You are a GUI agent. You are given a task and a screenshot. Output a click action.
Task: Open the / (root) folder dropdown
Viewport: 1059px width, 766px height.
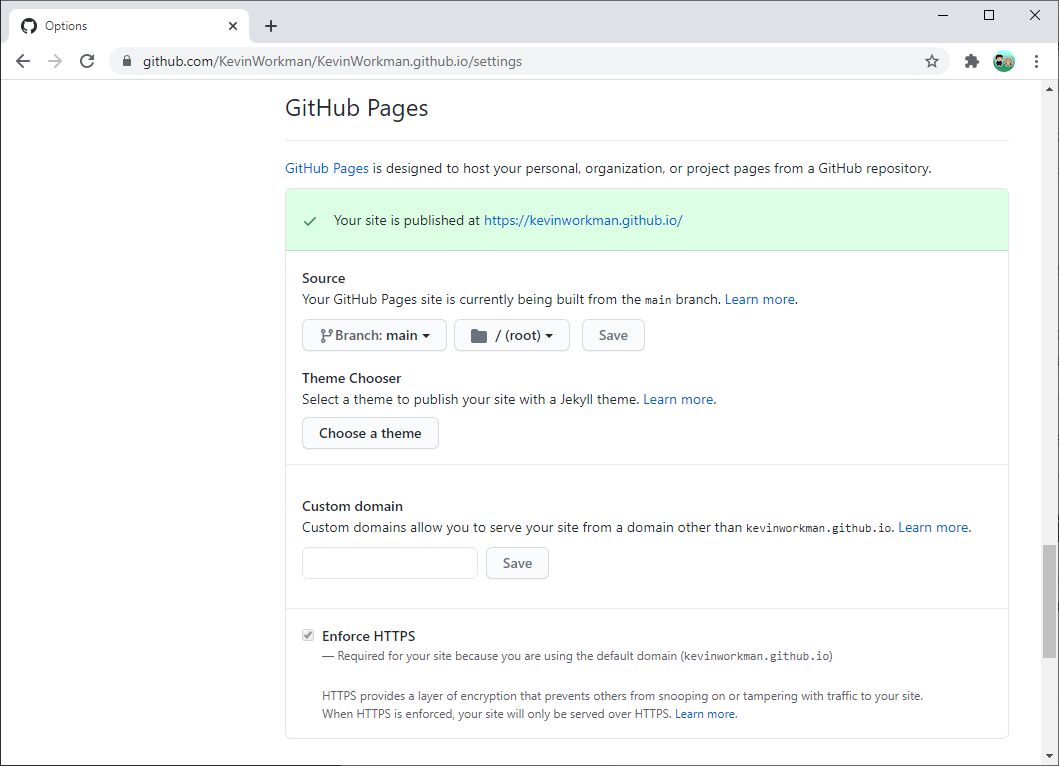pyautogui.click(x=512, y=335)
